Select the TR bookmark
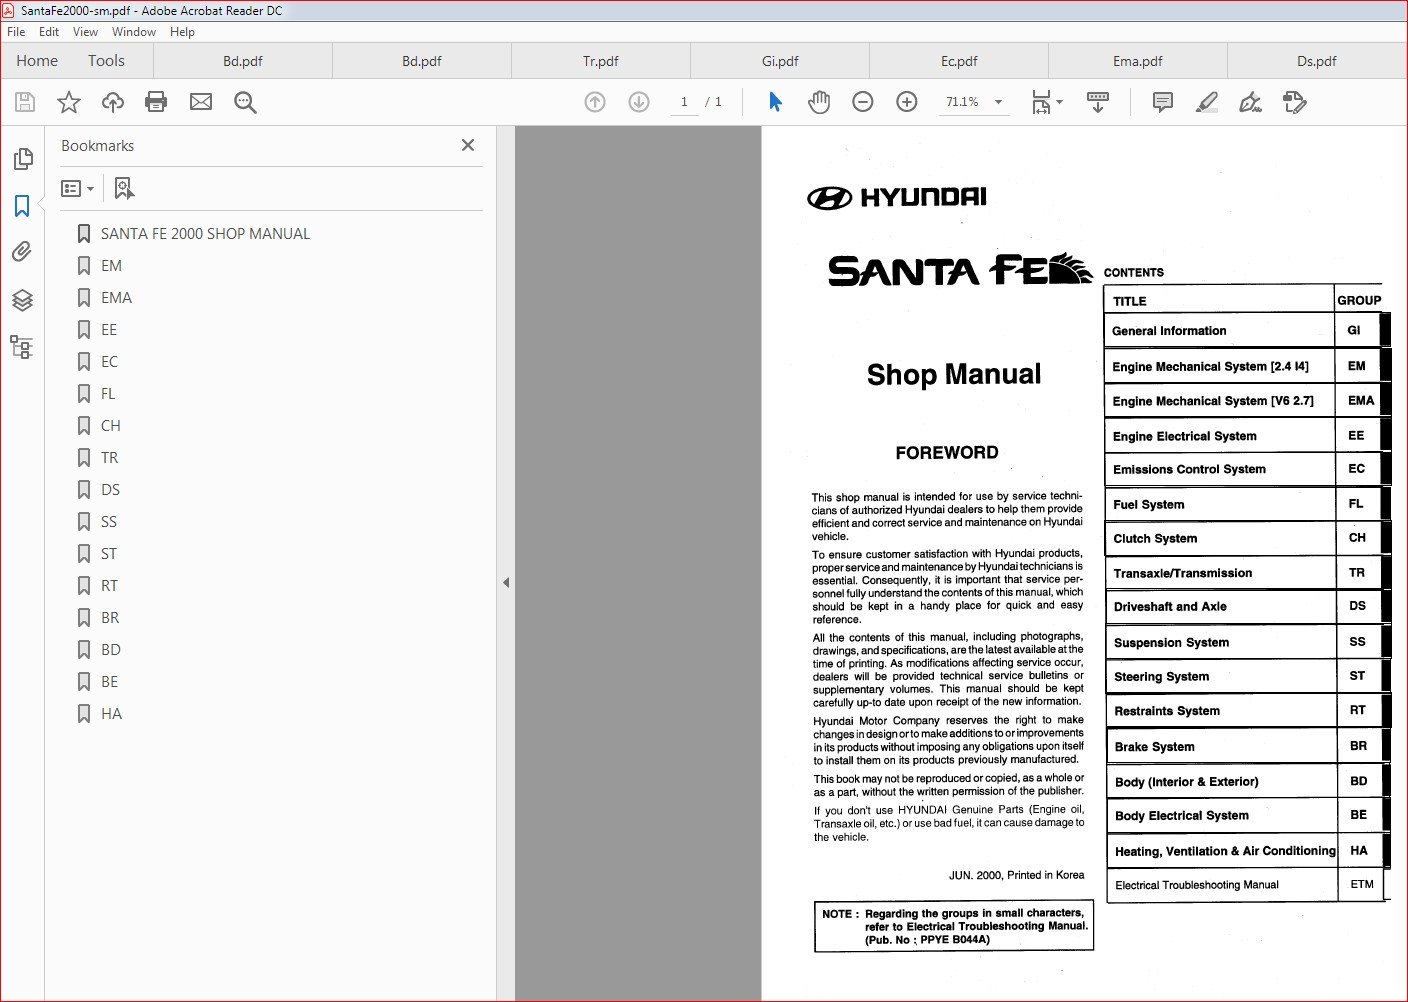The image size is (1408, 1002). point(109,458)
